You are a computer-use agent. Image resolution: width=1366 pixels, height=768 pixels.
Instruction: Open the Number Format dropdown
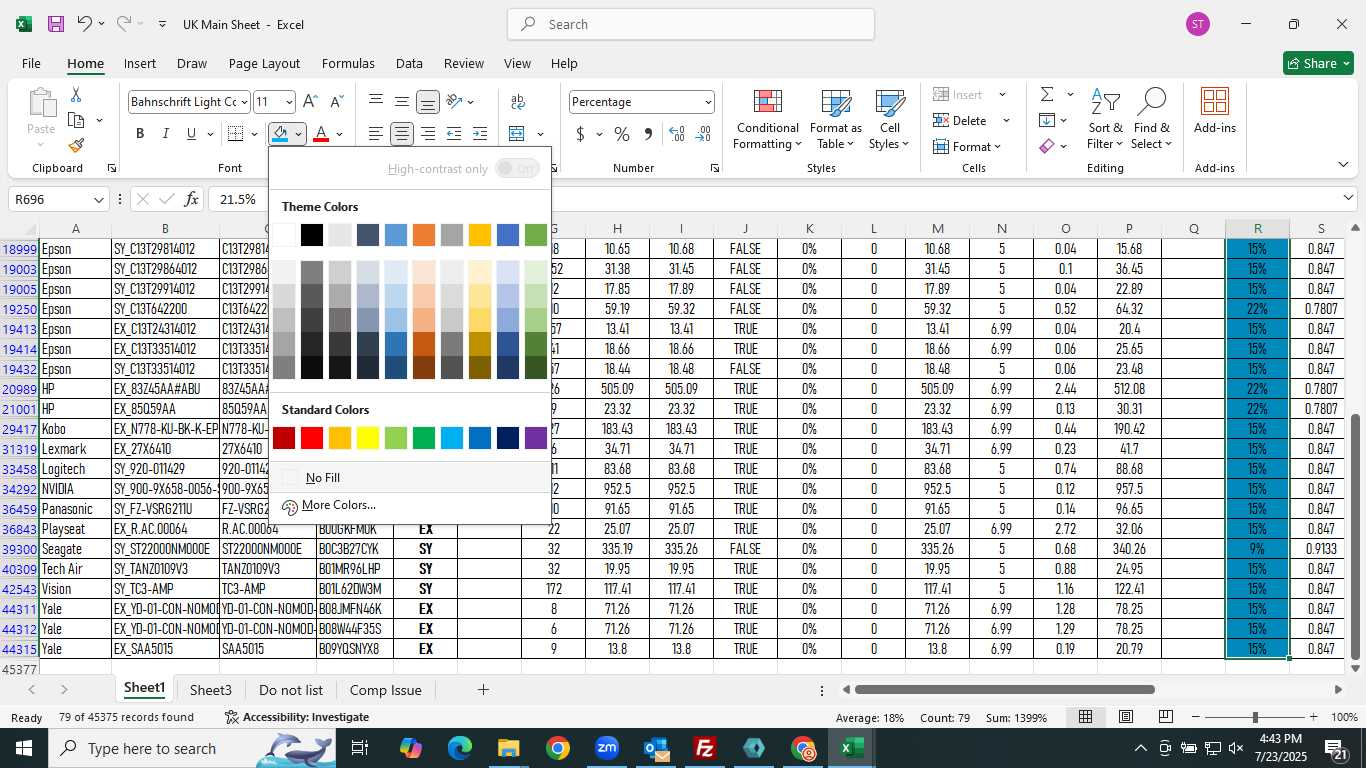[x=708, y=102]
